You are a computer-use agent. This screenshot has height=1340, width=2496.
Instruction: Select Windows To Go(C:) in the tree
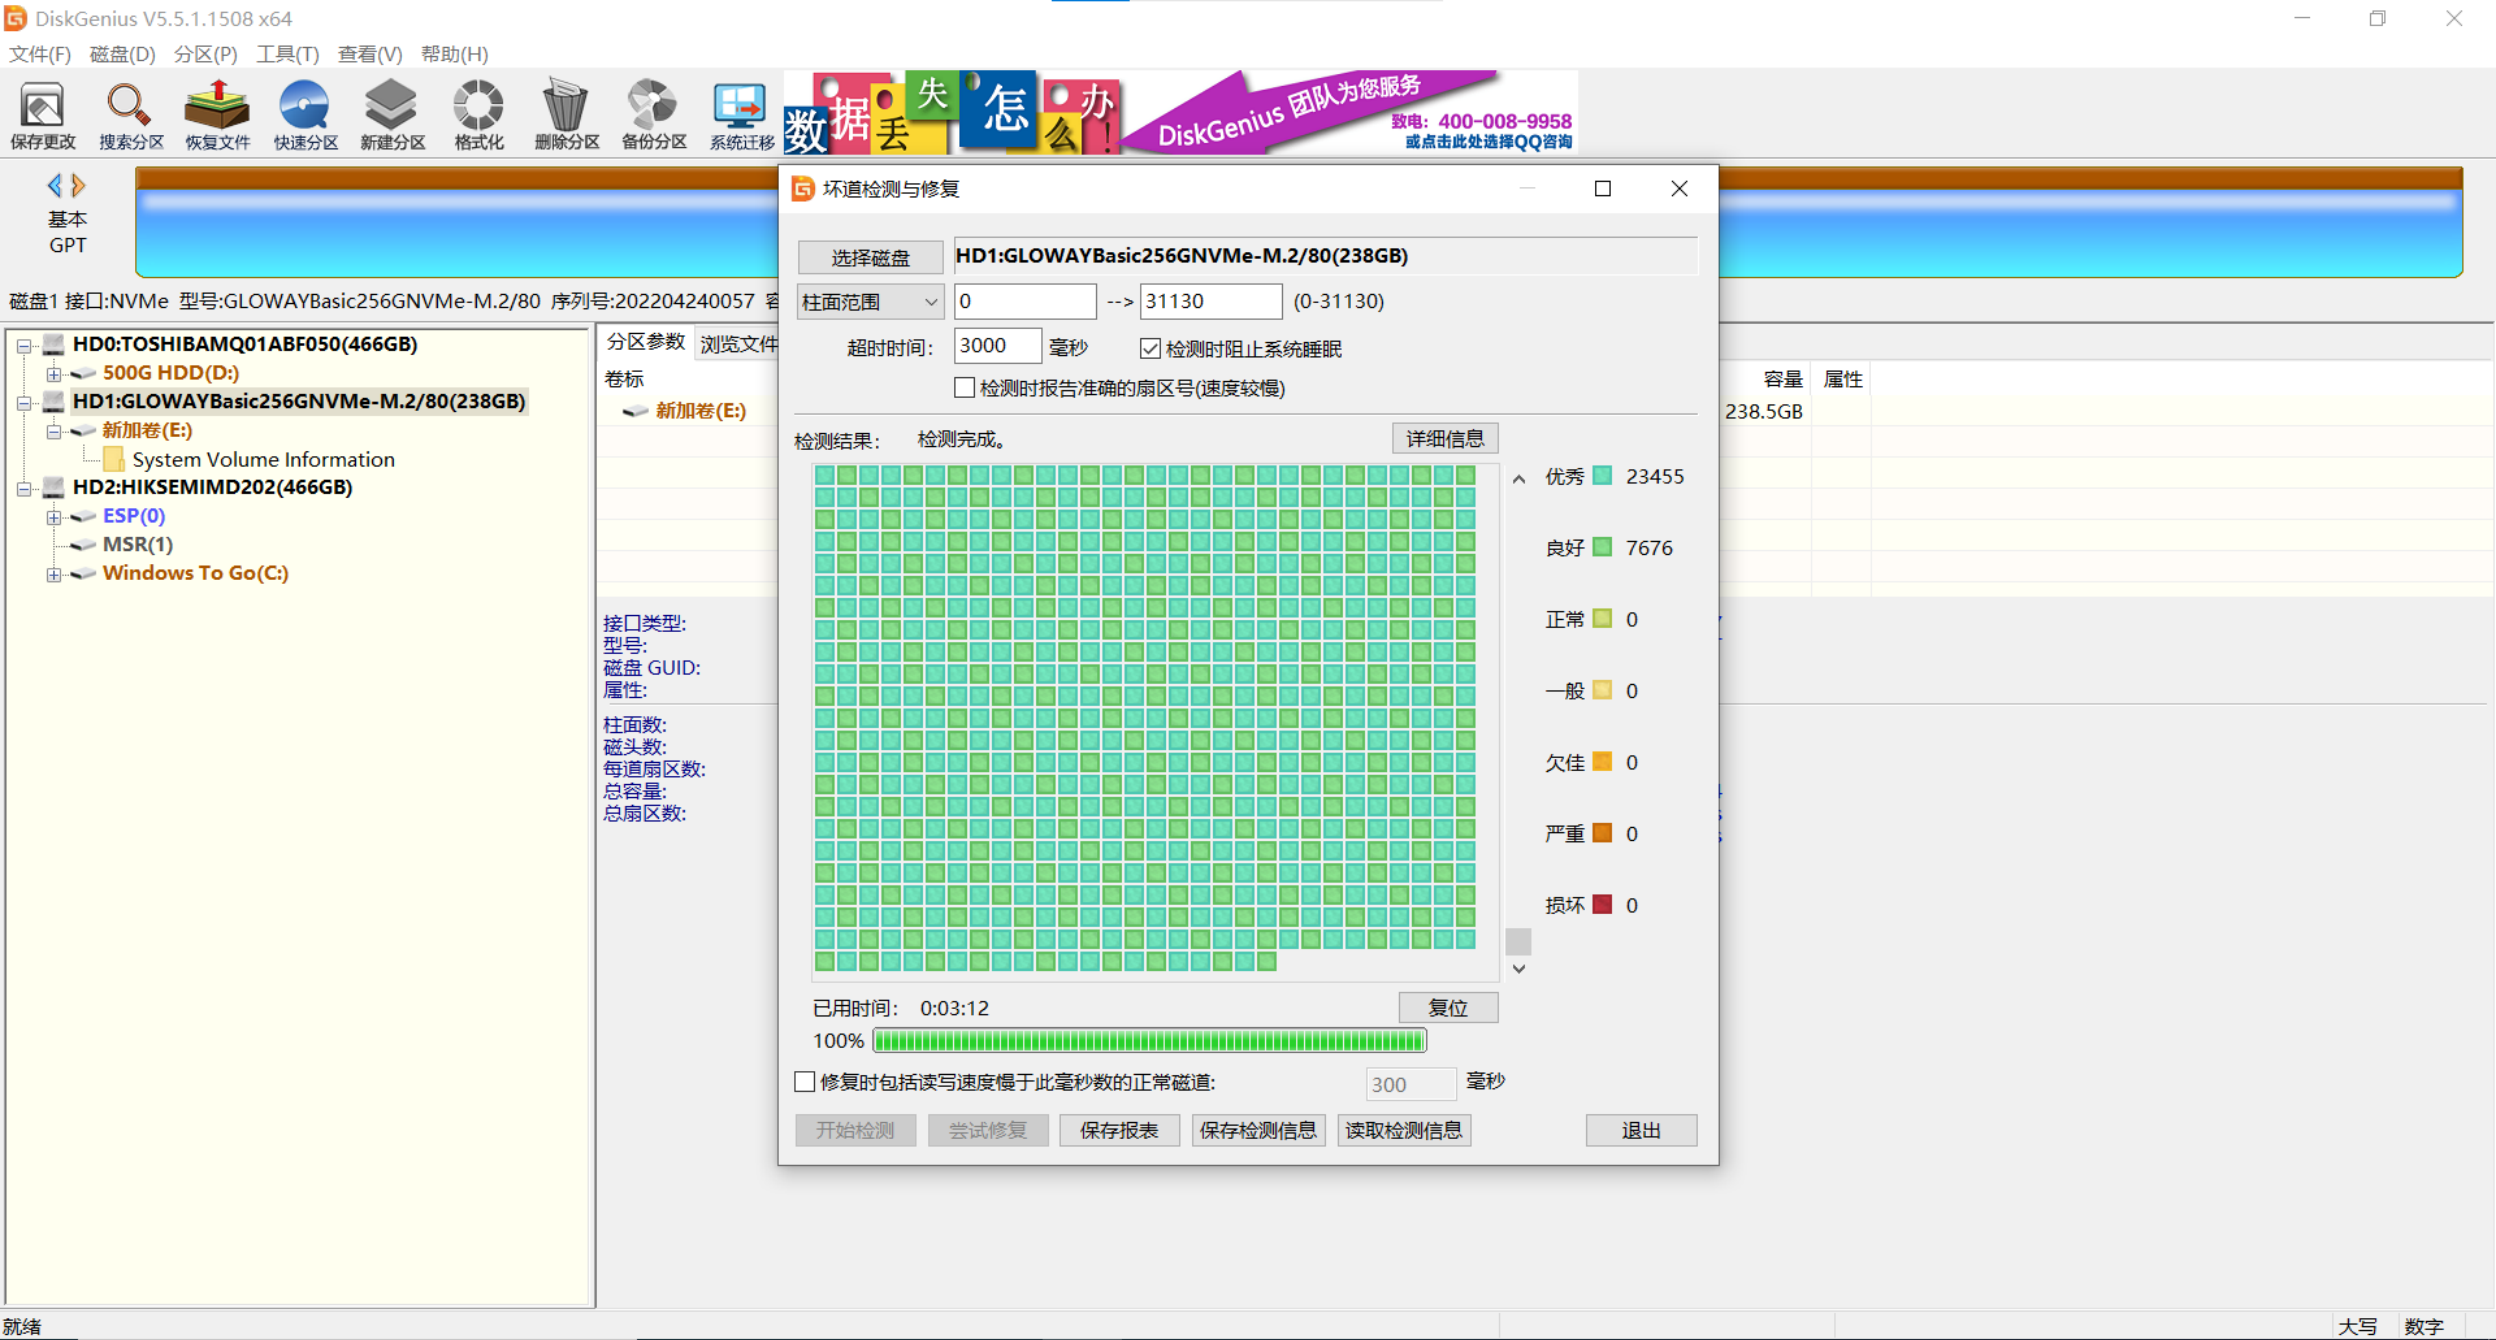[x=194, y=572]
